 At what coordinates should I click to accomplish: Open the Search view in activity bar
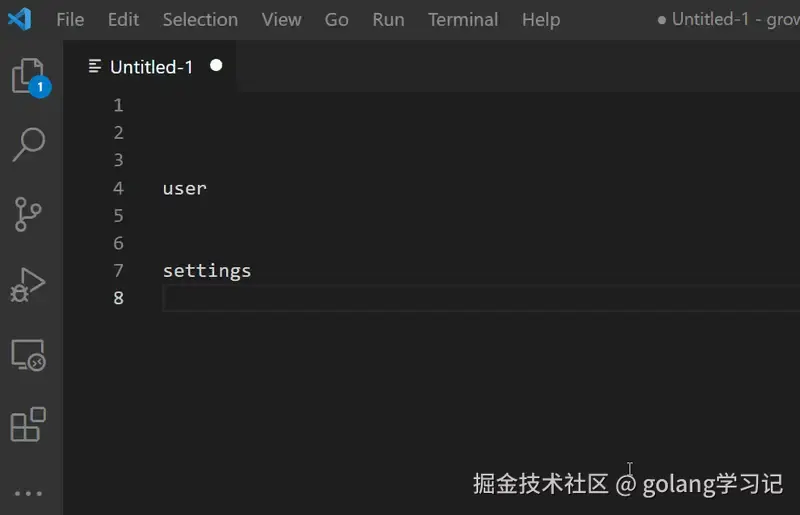click(29, 145)
